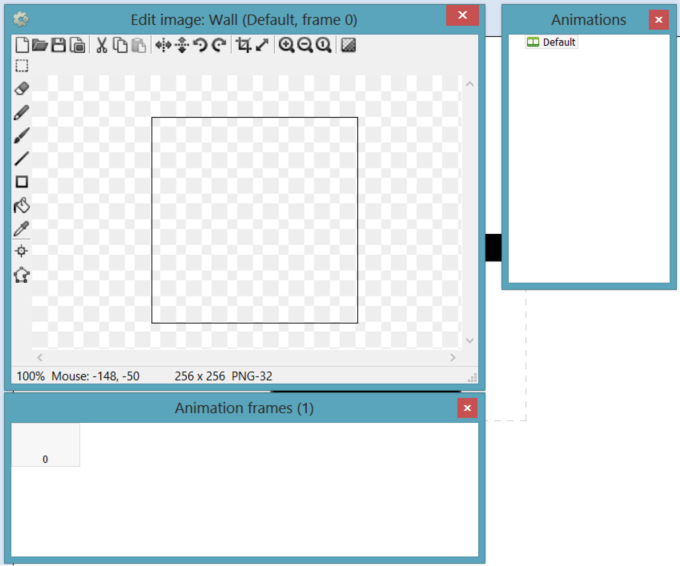Mirror the image horizontally

163,45
